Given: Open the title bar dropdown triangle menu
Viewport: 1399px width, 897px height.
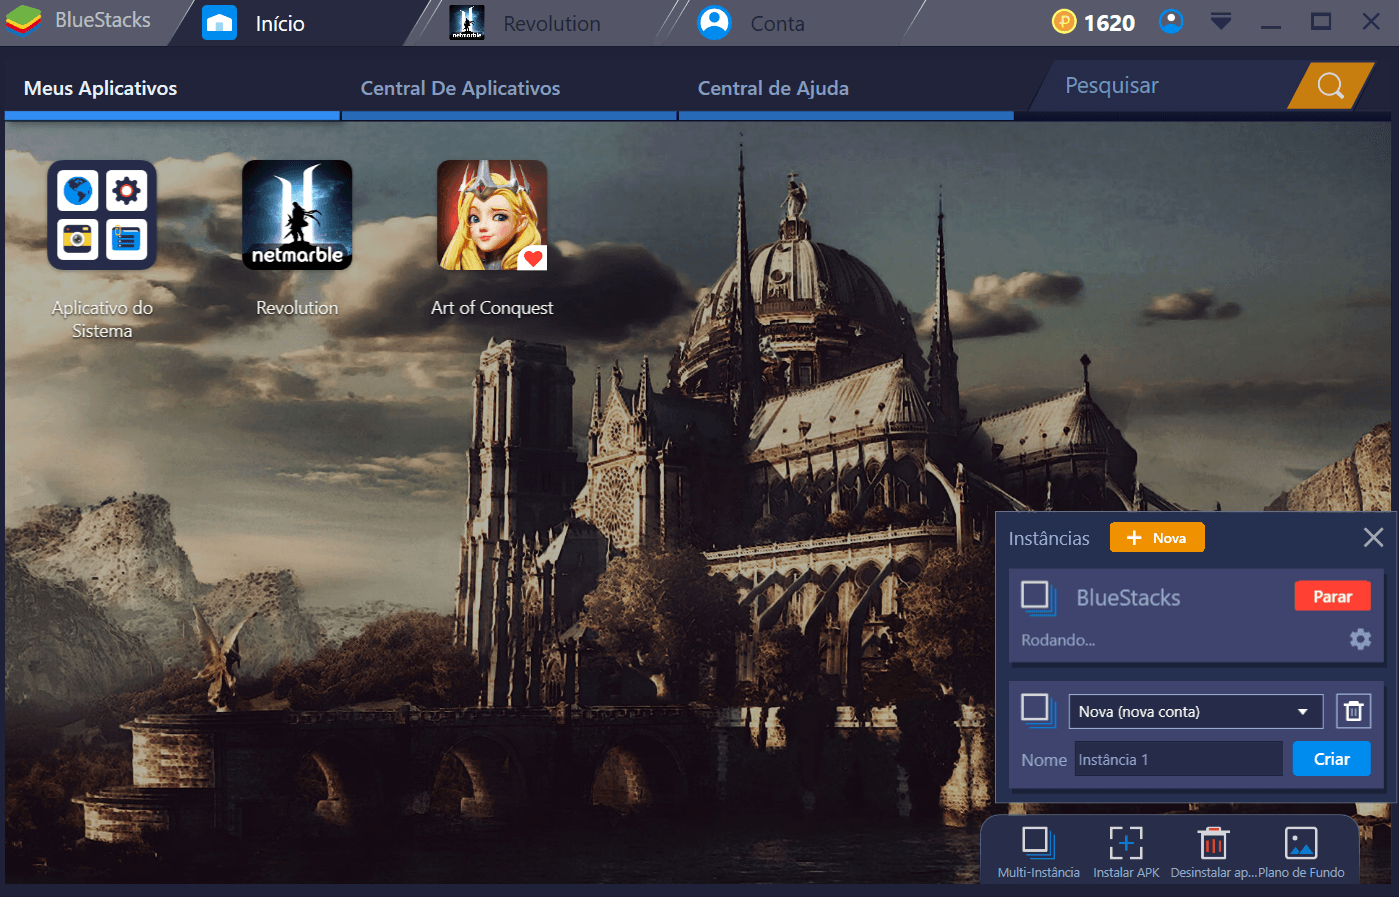Looking at the screenshot, I should (x=1221, y=21).
